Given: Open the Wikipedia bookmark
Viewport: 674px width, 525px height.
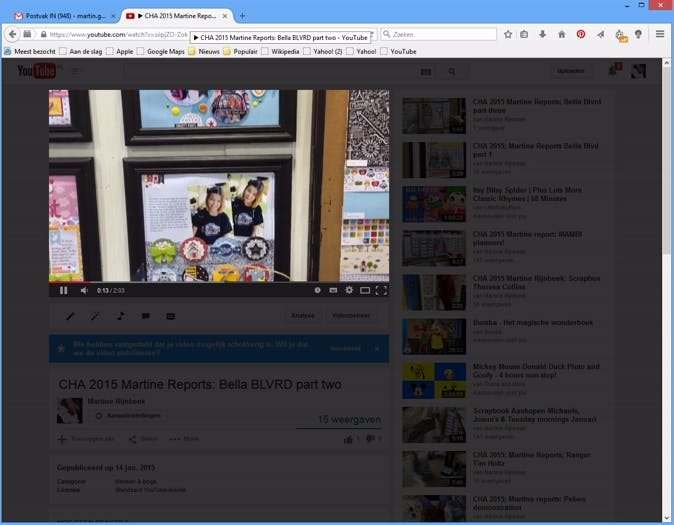Looking at the screenshot, I should [280, 52].
